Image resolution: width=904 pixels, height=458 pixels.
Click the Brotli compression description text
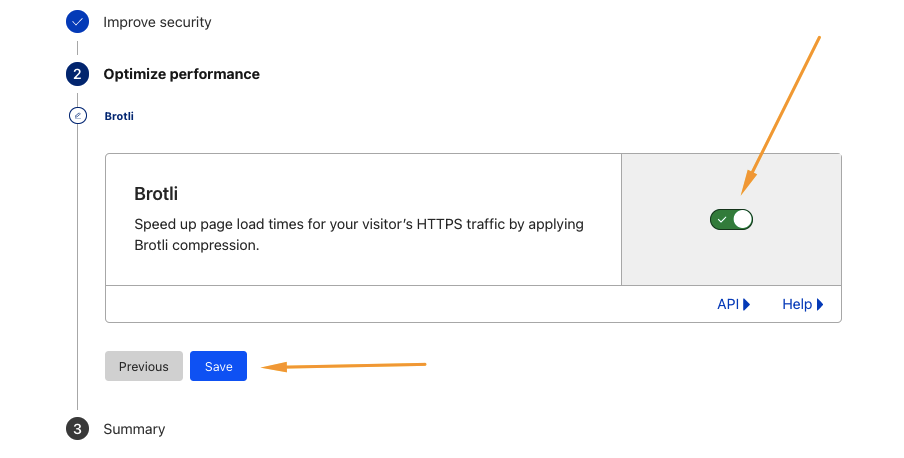[358, 234]
